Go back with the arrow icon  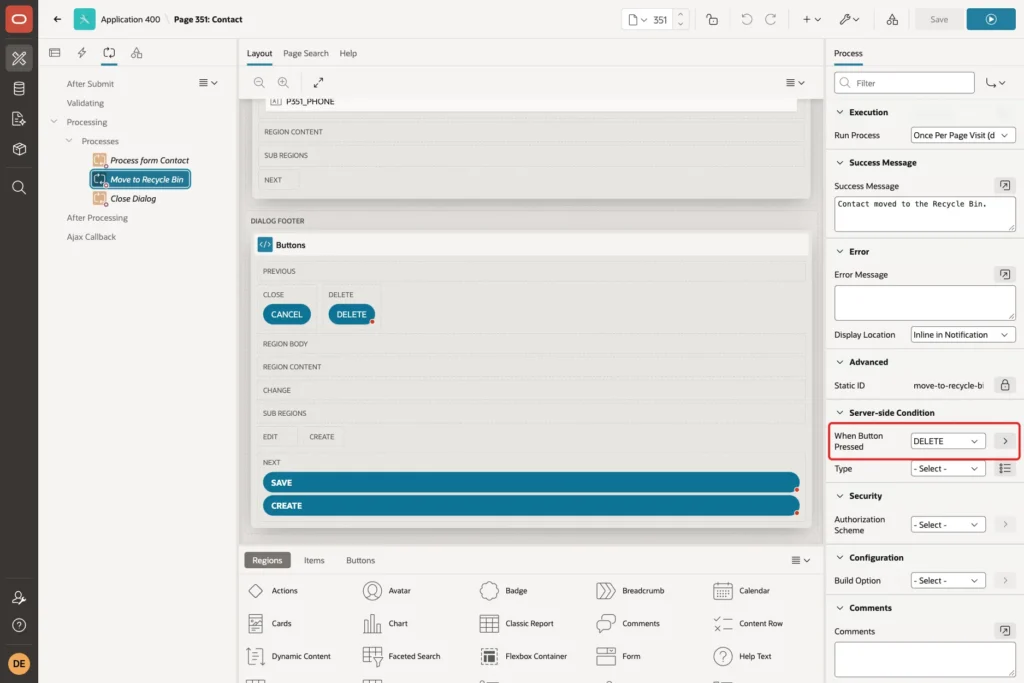[57, 19]
